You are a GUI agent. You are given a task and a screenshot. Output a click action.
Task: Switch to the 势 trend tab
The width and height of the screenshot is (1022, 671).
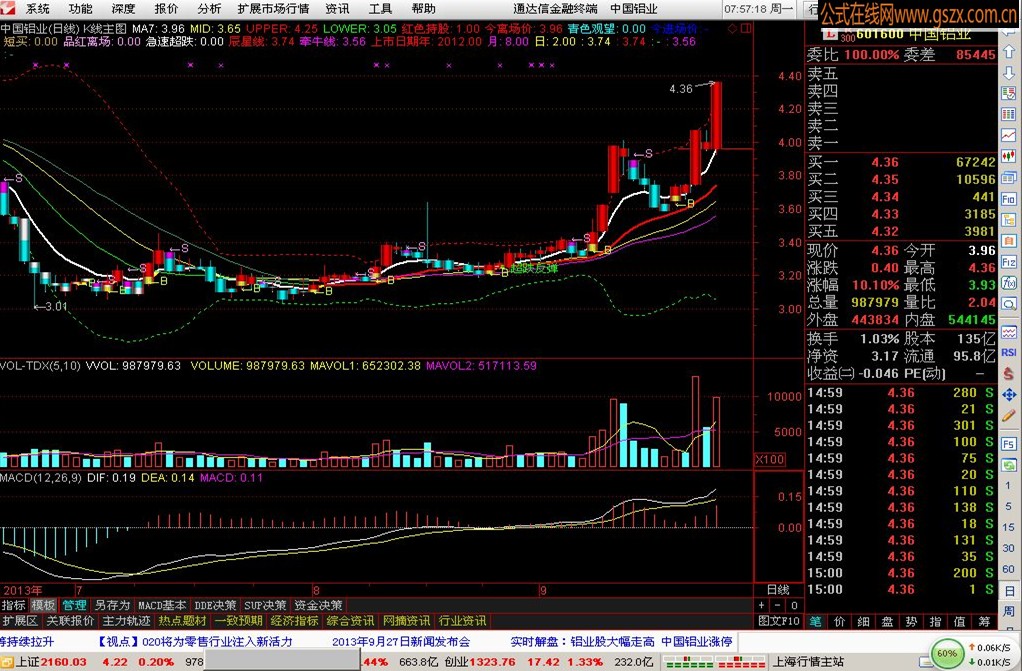tap(911, 621)
